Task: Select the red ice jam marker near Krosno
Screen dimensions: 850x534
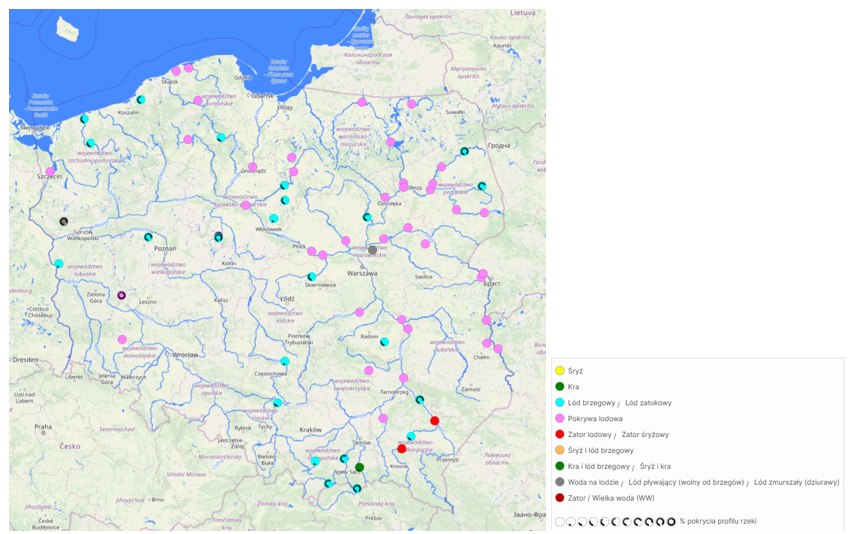Action: (x=402, y=449)
